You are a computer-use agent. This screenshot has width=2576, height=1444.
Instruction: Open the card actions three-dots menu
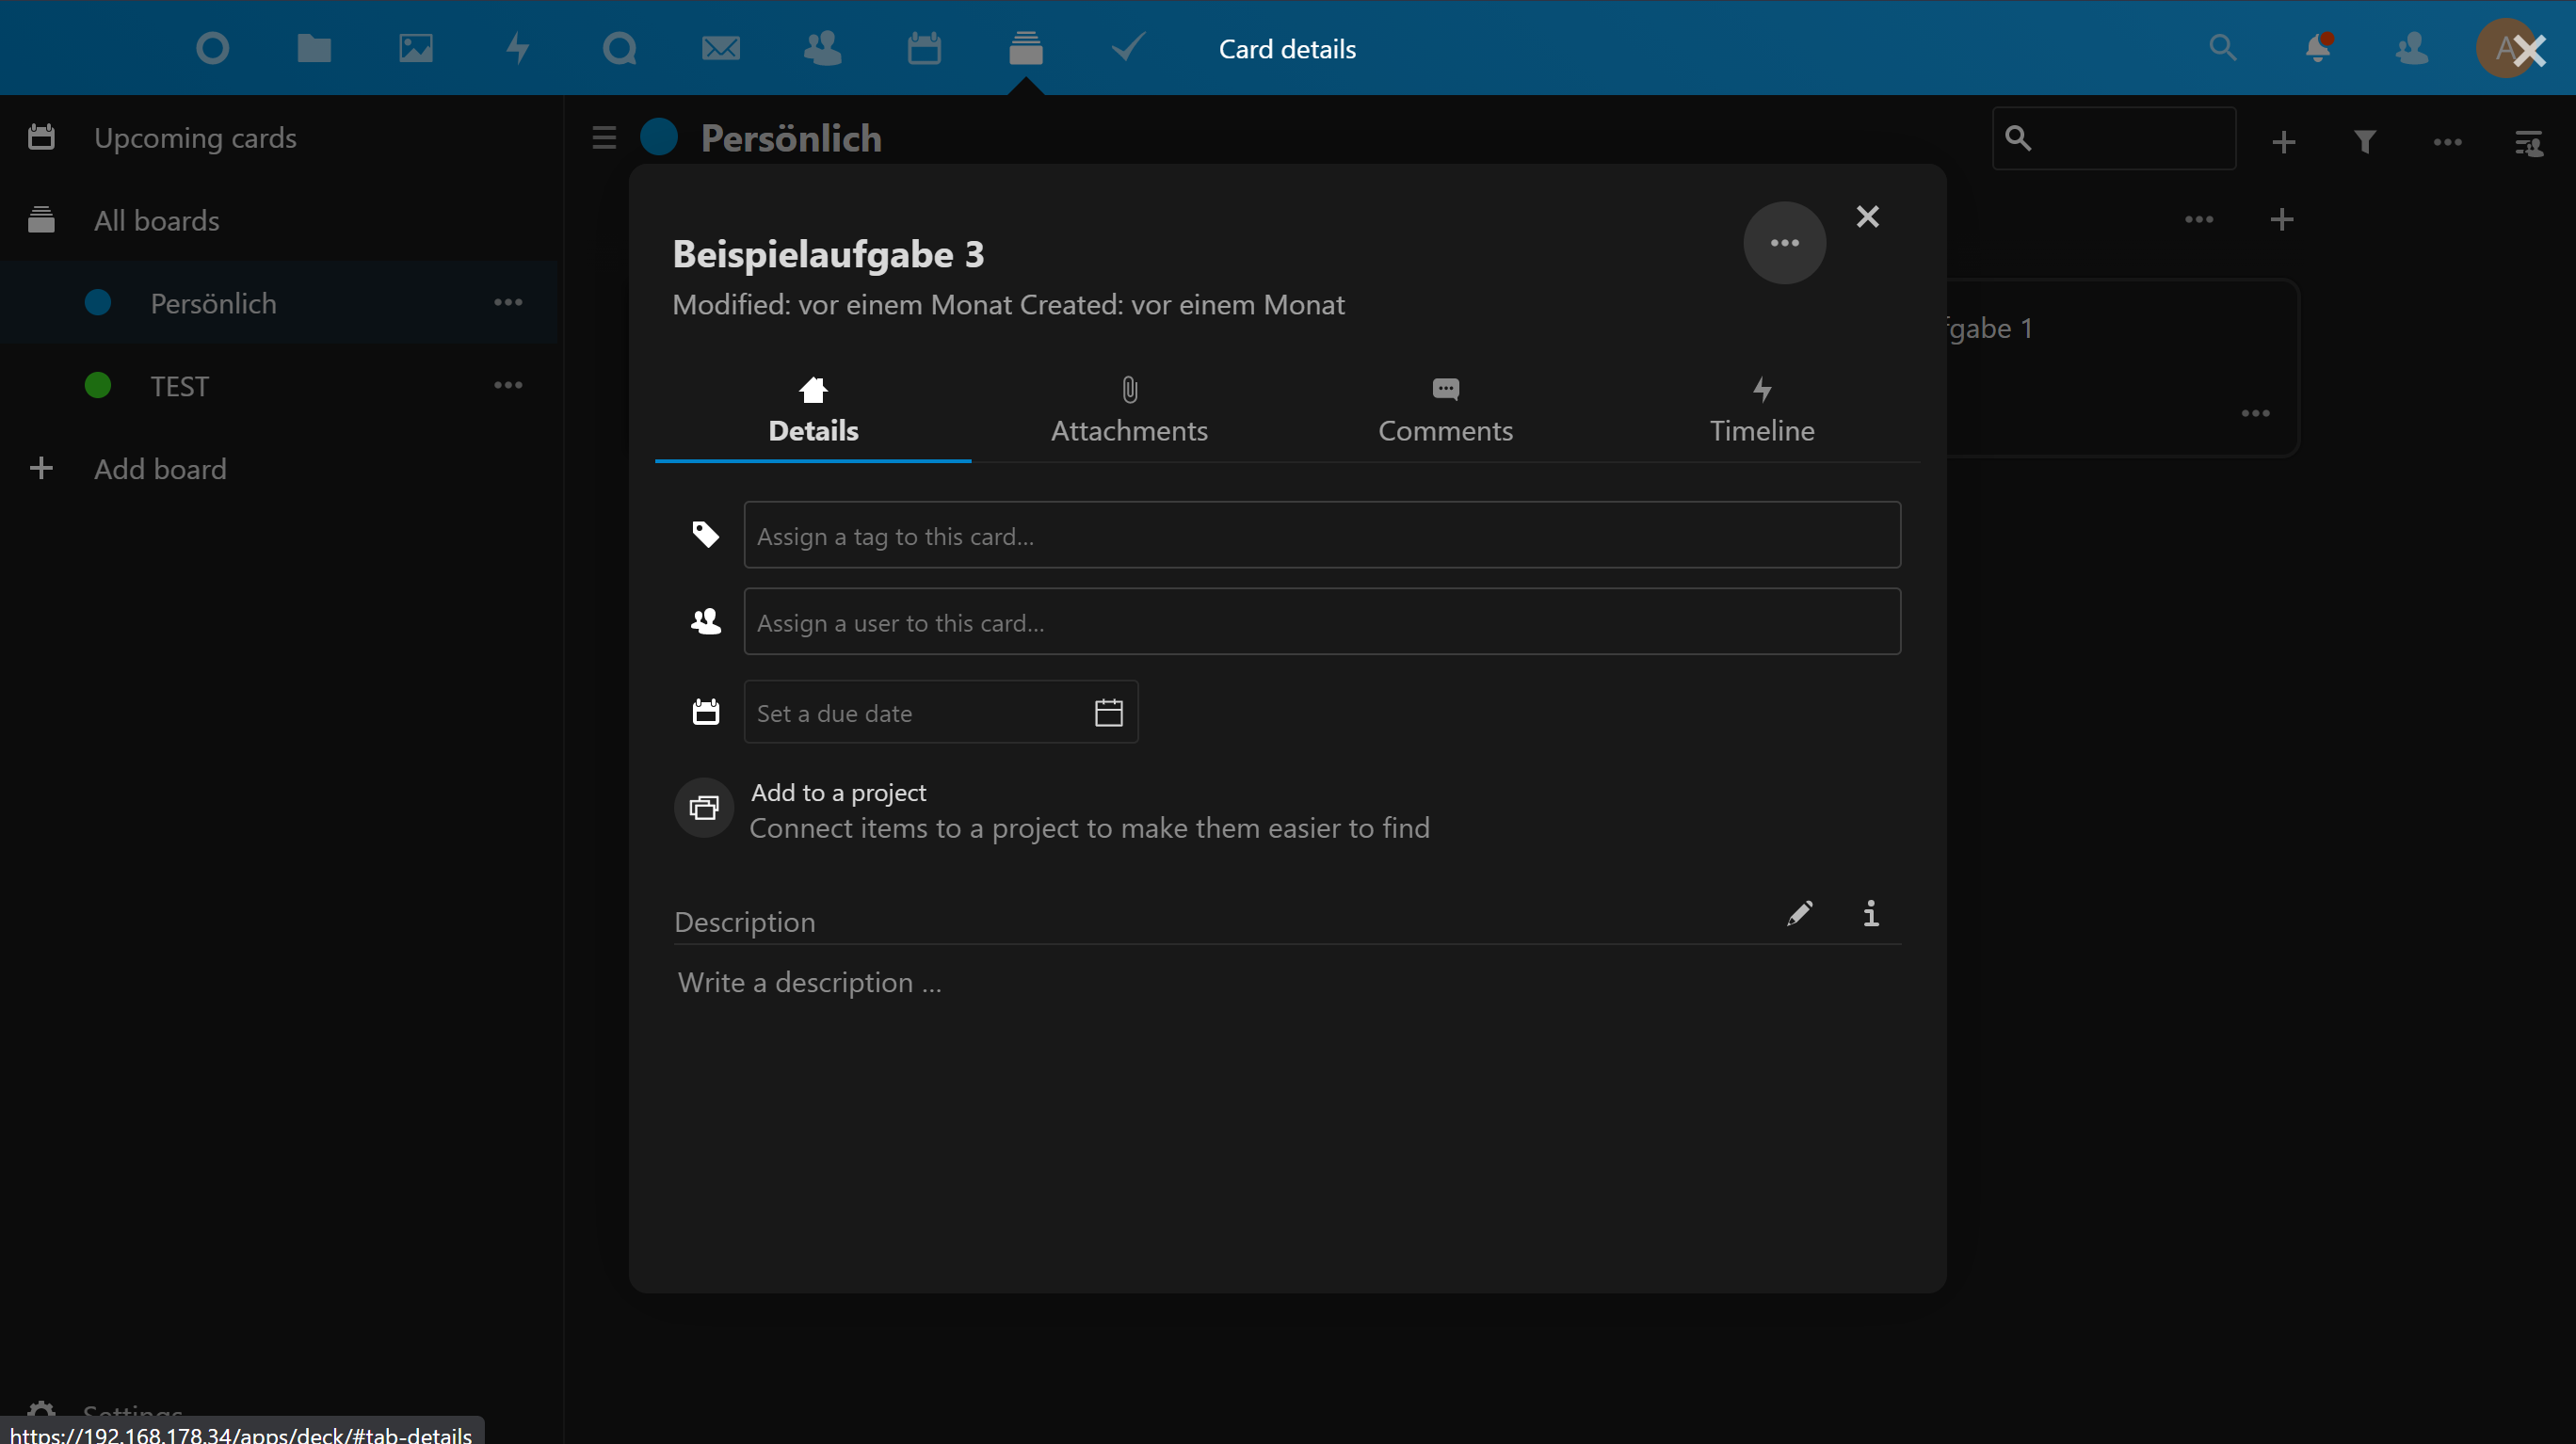(x=1784, y=243)
